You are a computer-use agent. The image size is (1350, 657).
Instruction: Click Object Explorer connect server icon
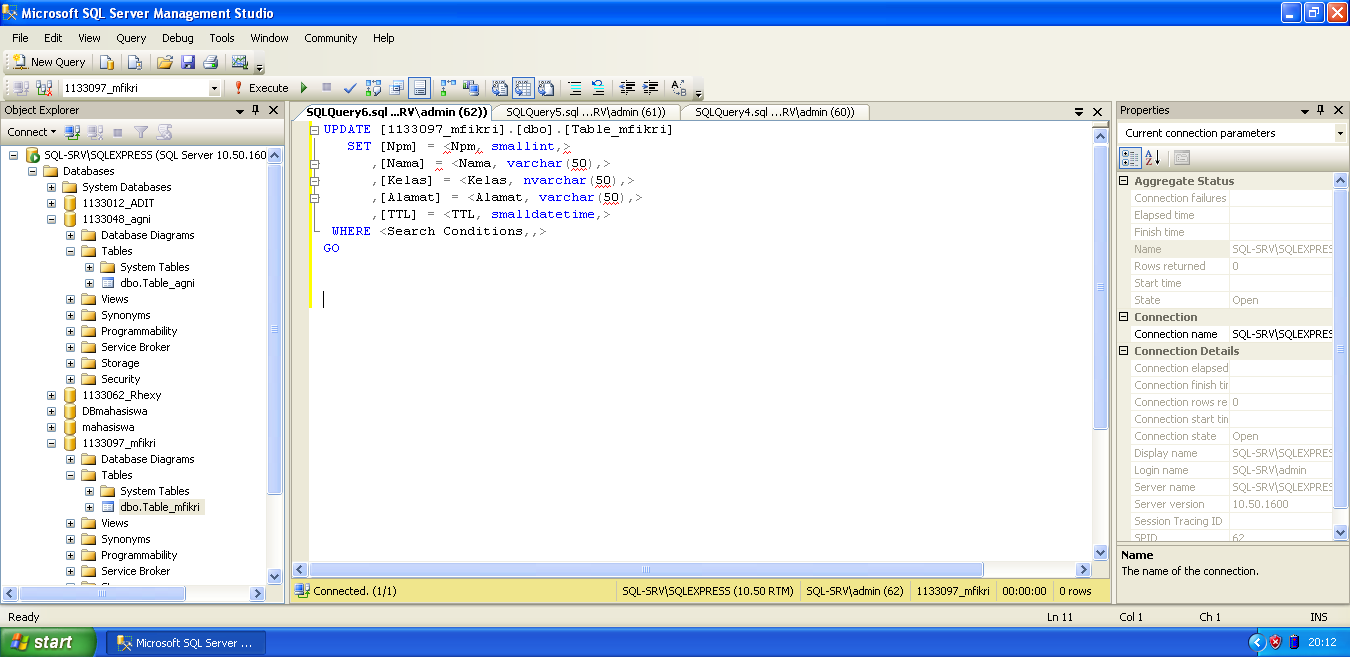click(x=72, y=132)
